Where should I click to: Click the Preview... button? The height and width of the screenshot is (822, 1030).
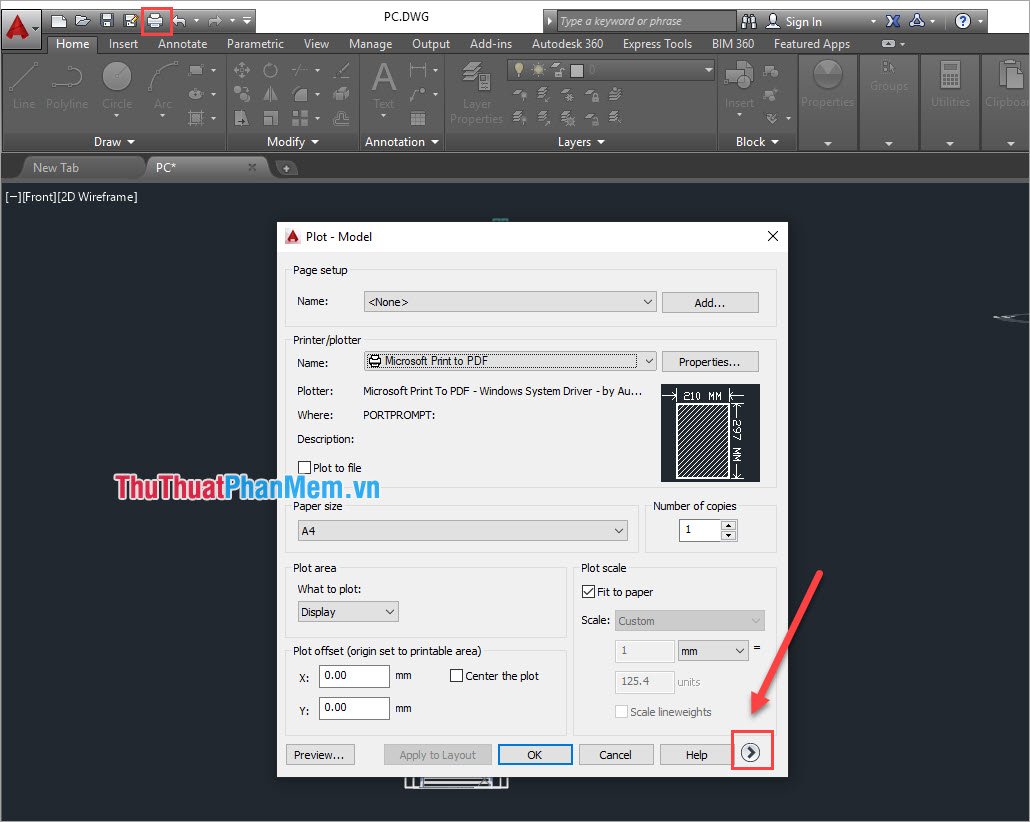point(320,755)
